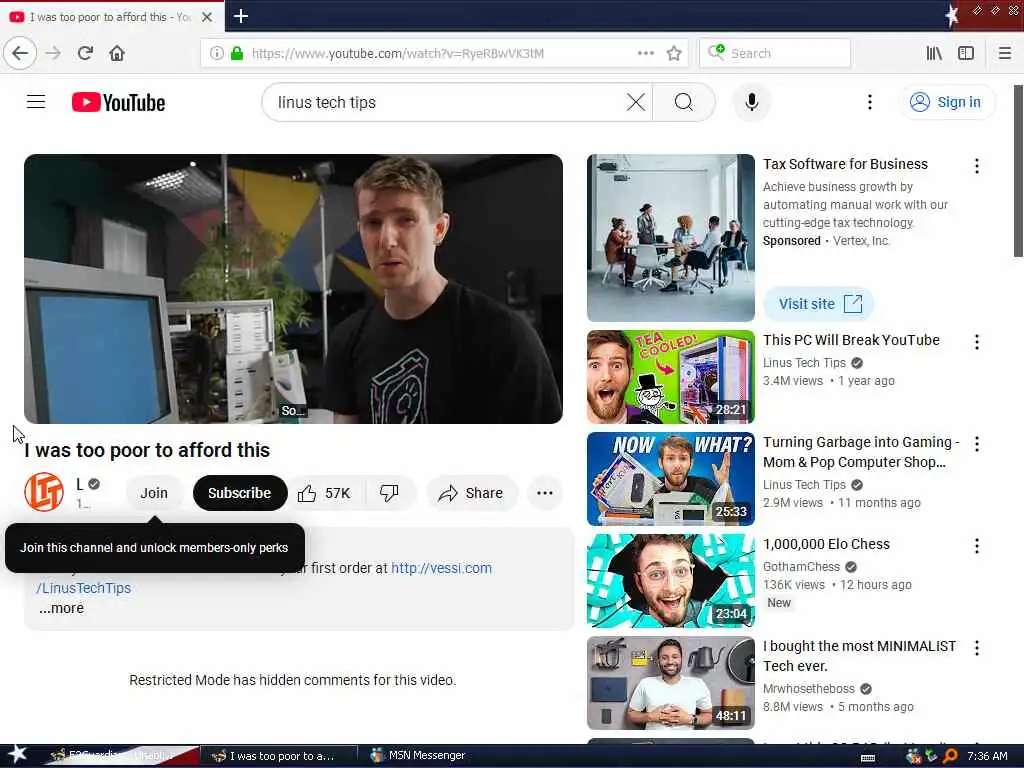Open the vessi.com link in description
The width and height of the screenshot is (1024, 768).
tap(441, 568)
